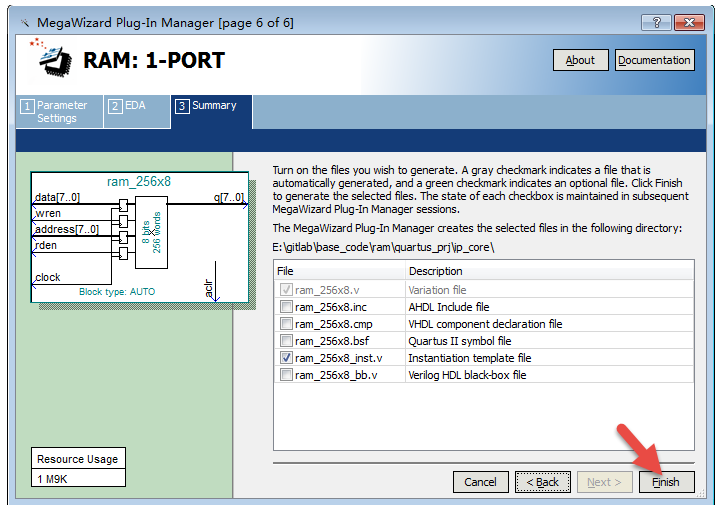Open the About dialog
Viewport: 722px width, 513px height.
(x=580, y=60)
